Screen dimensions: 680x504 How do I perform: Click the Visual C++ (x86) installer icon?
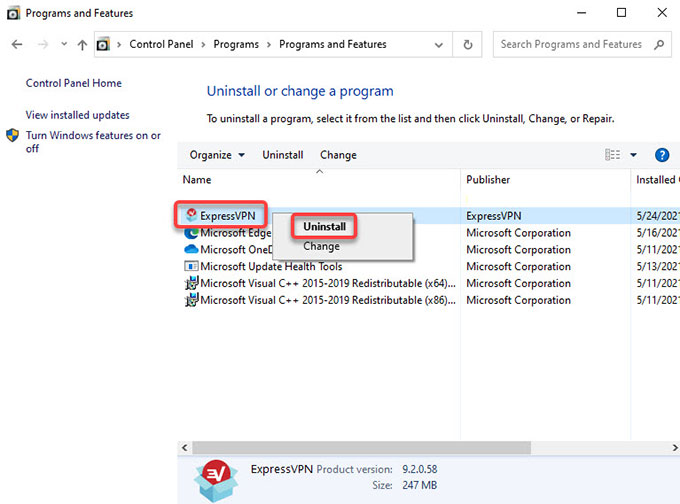point(191,300)
